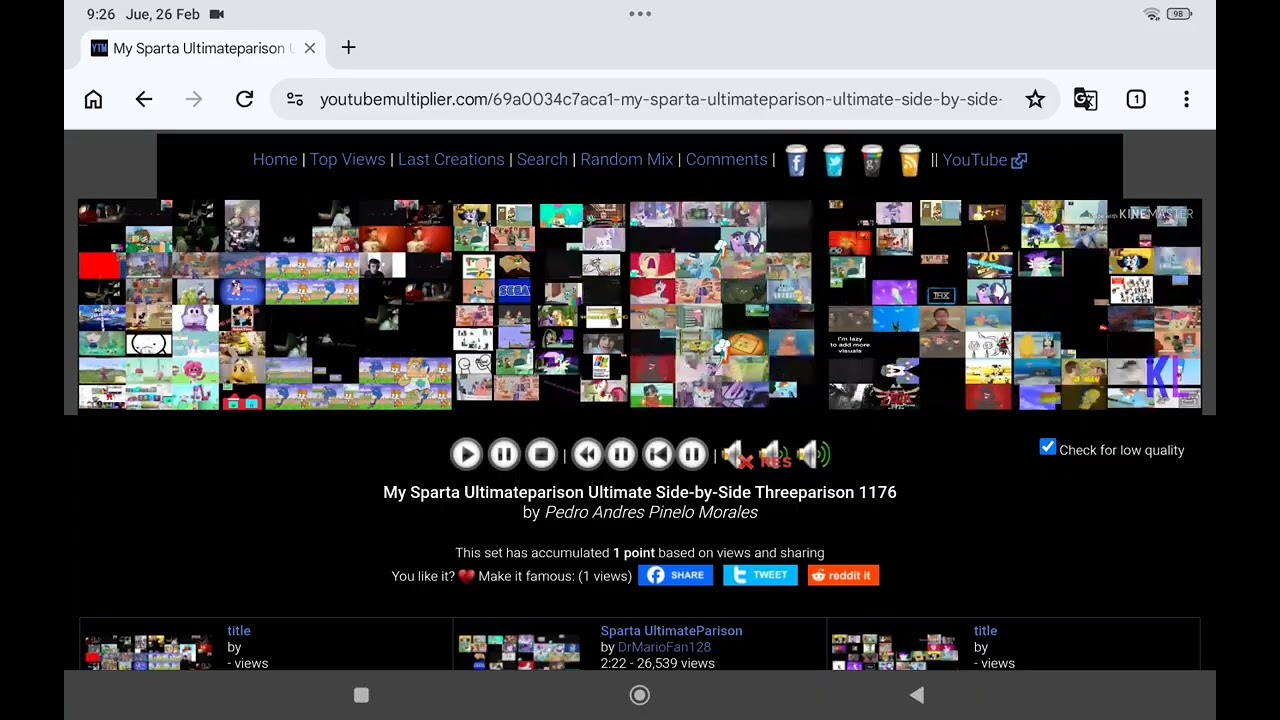Click the address bar URL field

click(x=661, y=99)
